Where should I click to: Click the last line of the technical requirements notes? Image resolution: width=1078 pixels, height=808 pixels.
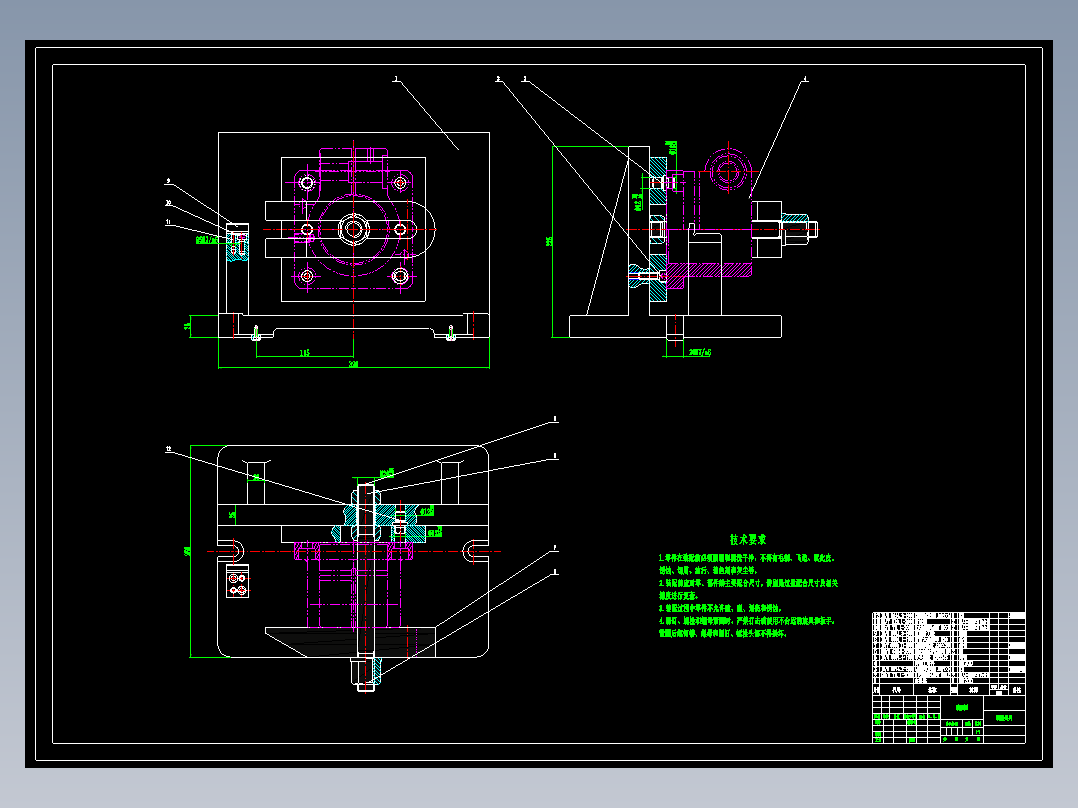[723, 633]
